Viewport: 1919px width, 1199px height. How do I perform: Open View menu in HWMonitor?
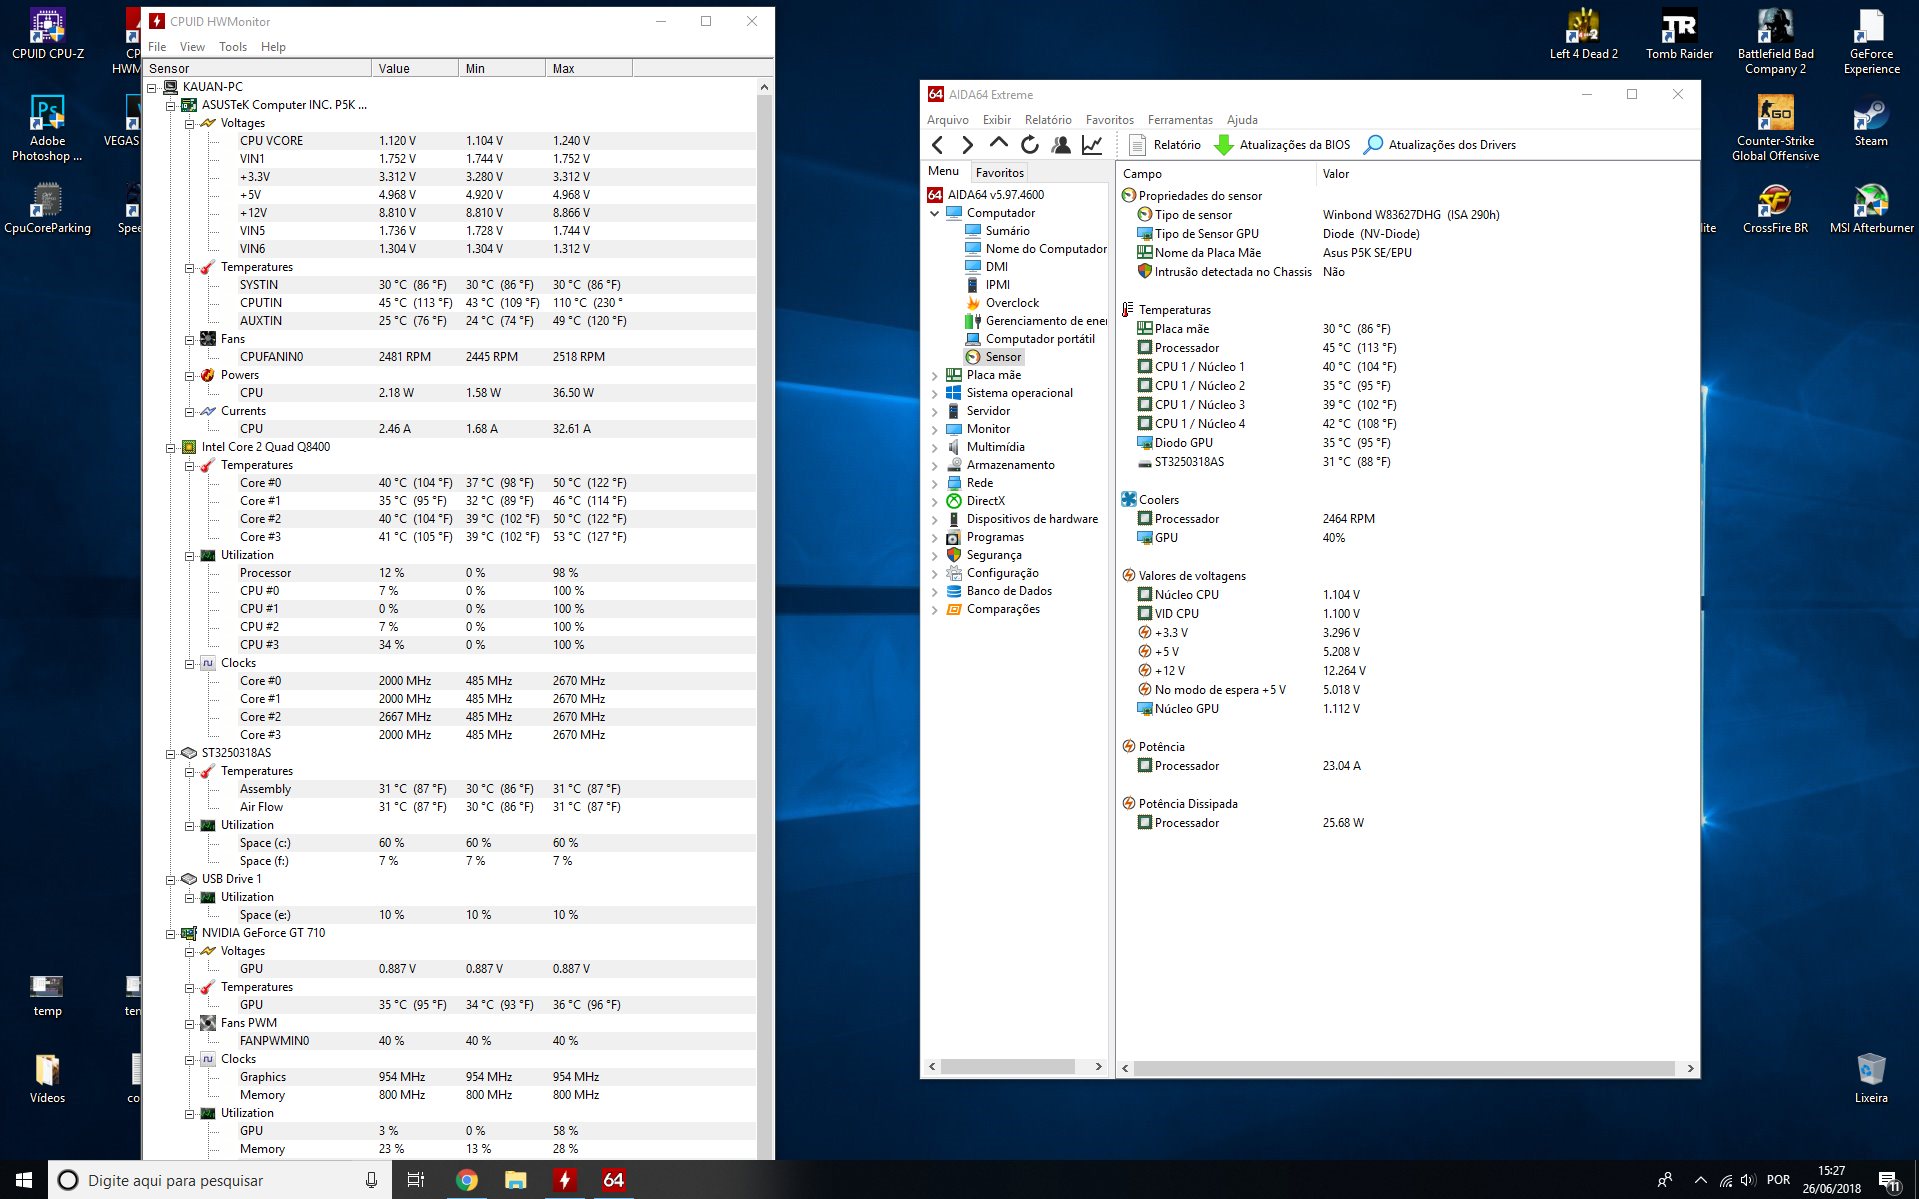[x=192, y=47]
